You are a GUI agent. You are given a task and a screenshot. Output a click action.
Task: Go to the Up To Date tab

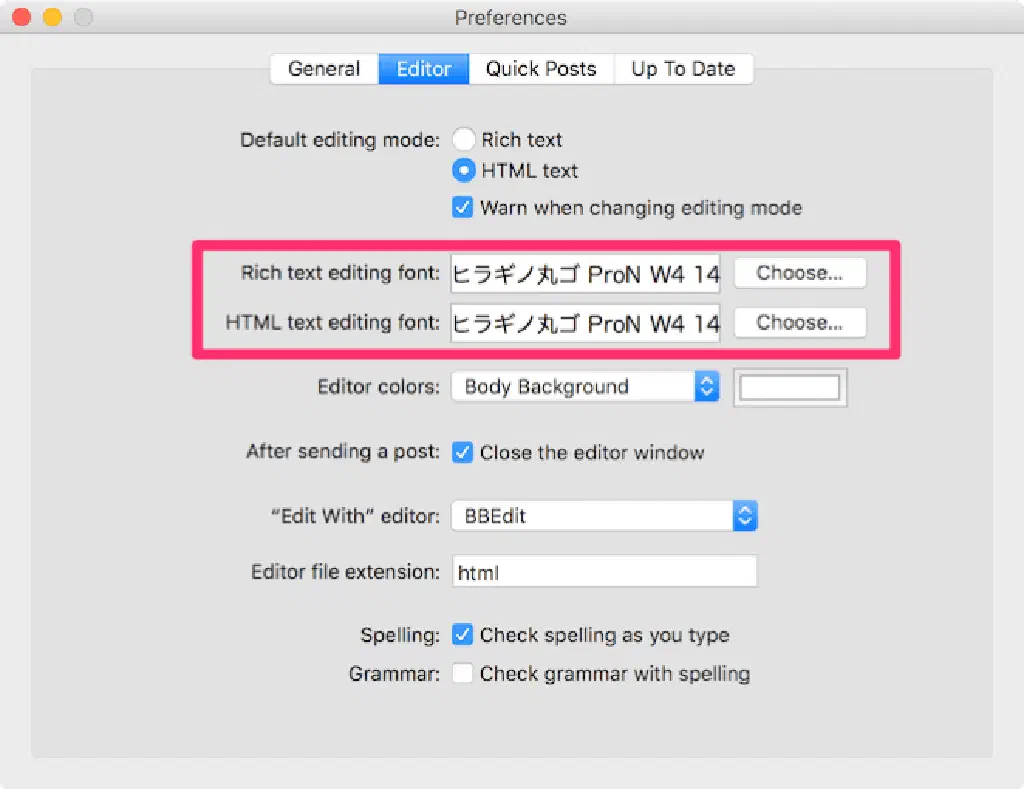pyautogui.click(x=683, y=69)
